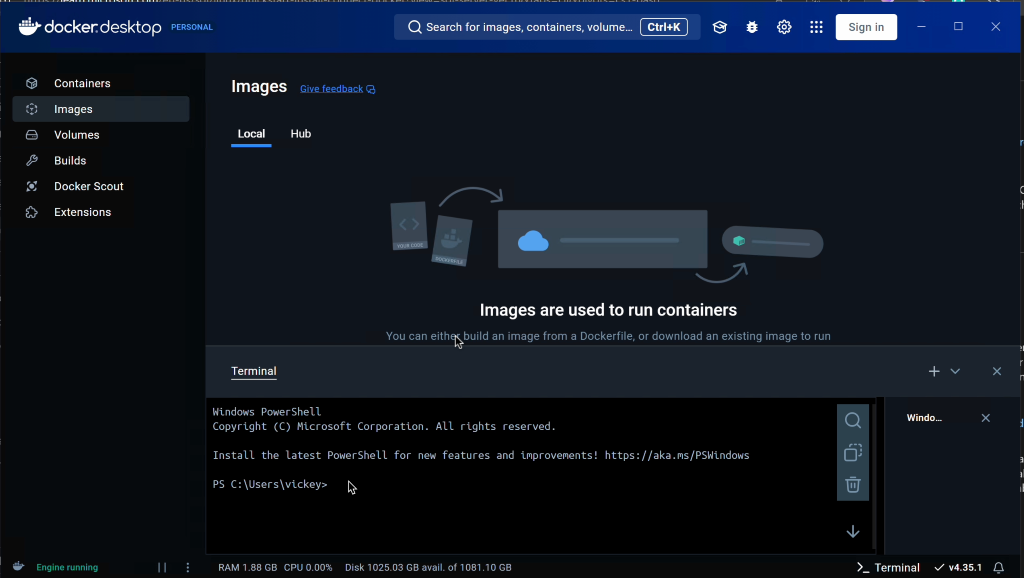
Task: Click the Engine running status
Action: coord(67,568)
